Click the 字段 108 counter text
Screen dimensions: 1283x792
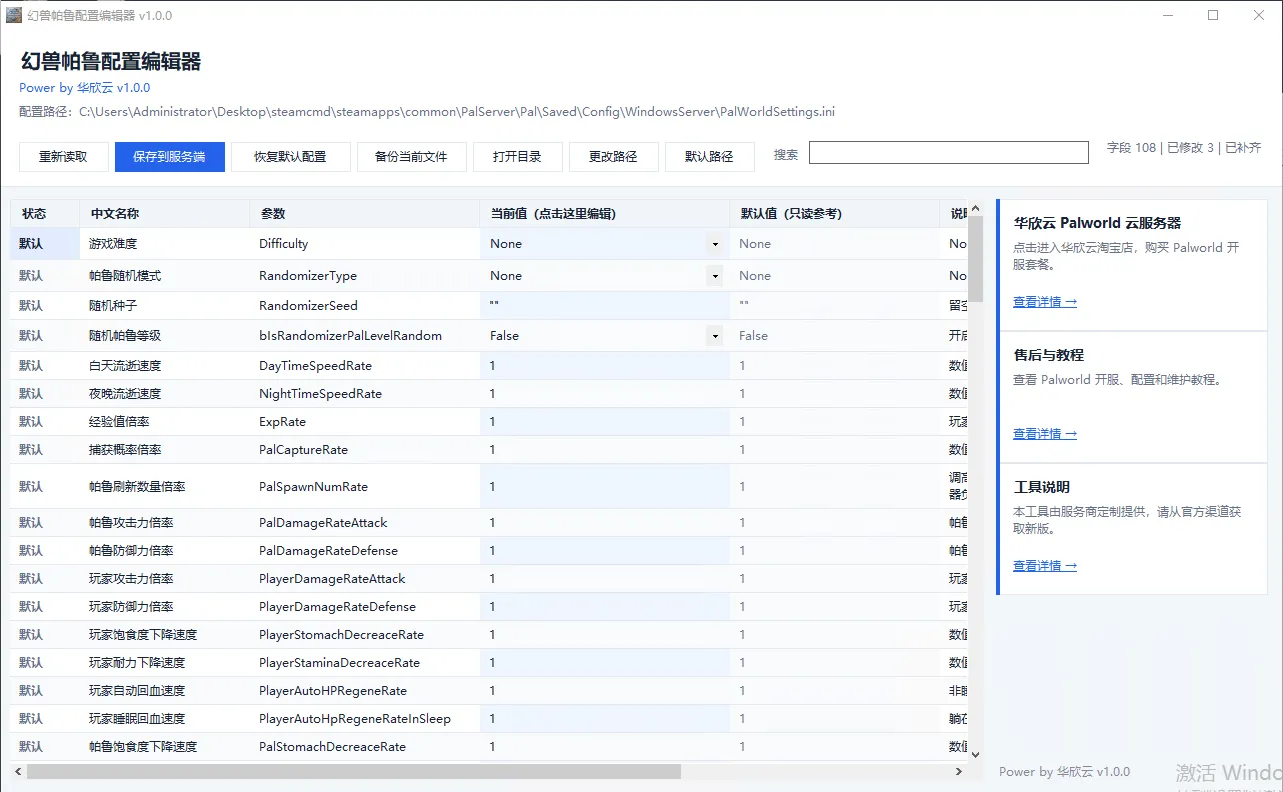1131,148
